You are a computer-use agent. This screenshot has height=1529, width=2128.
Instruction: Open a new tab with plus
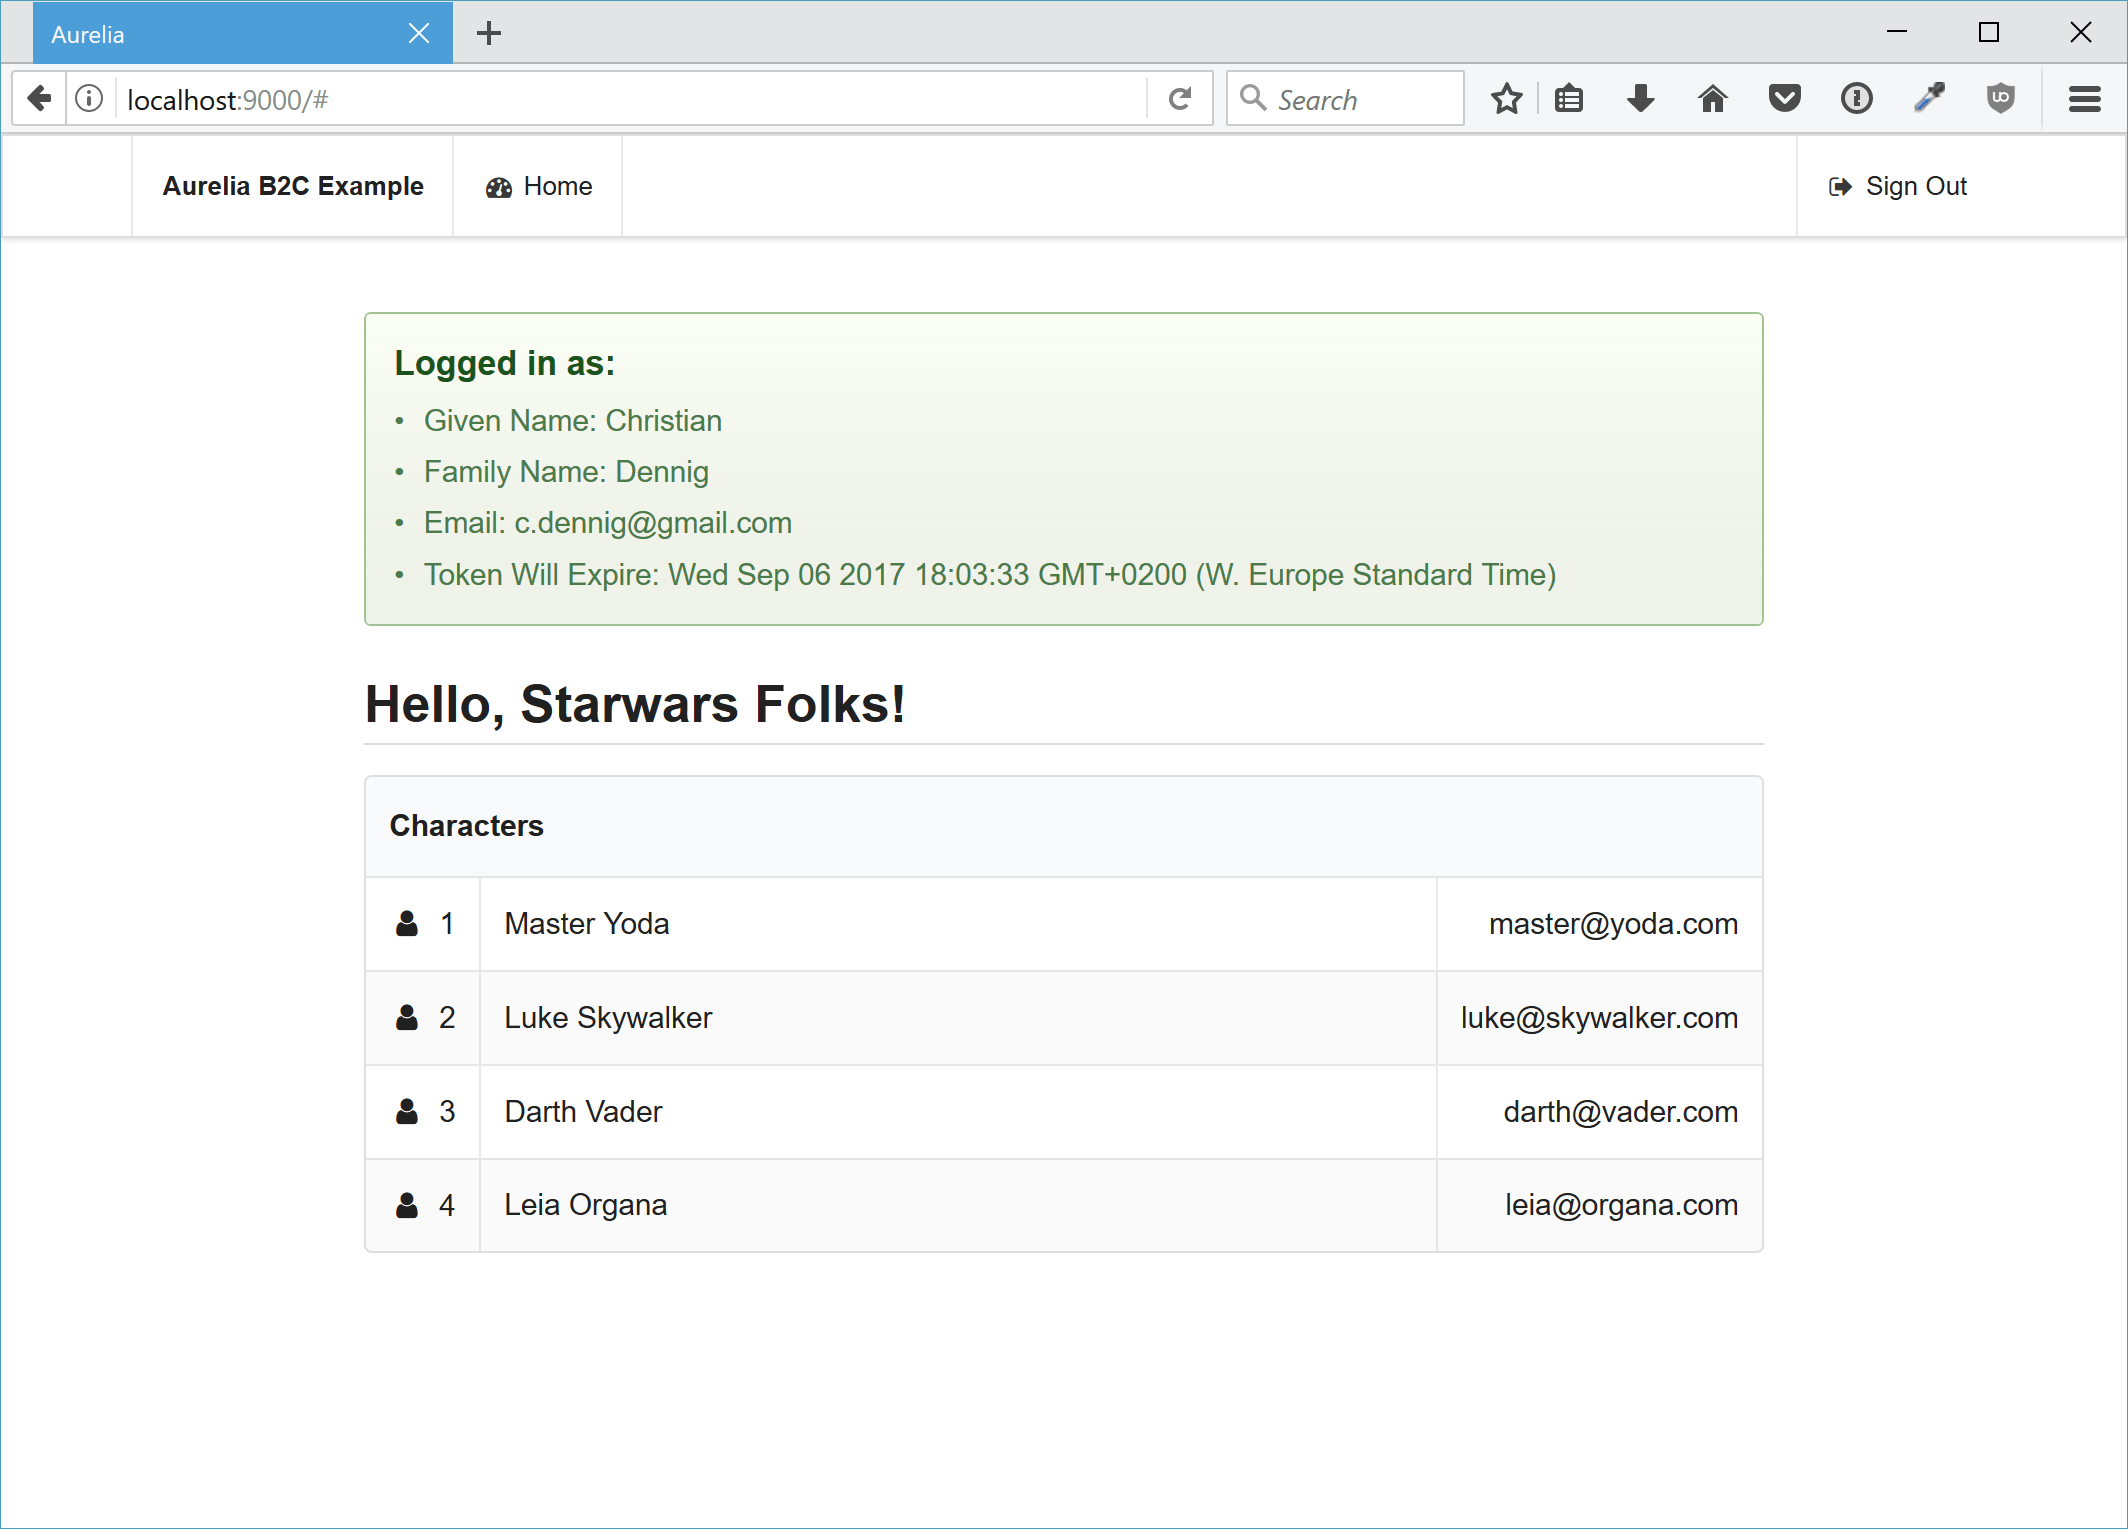pyautogui.click(x=489, y=34)
